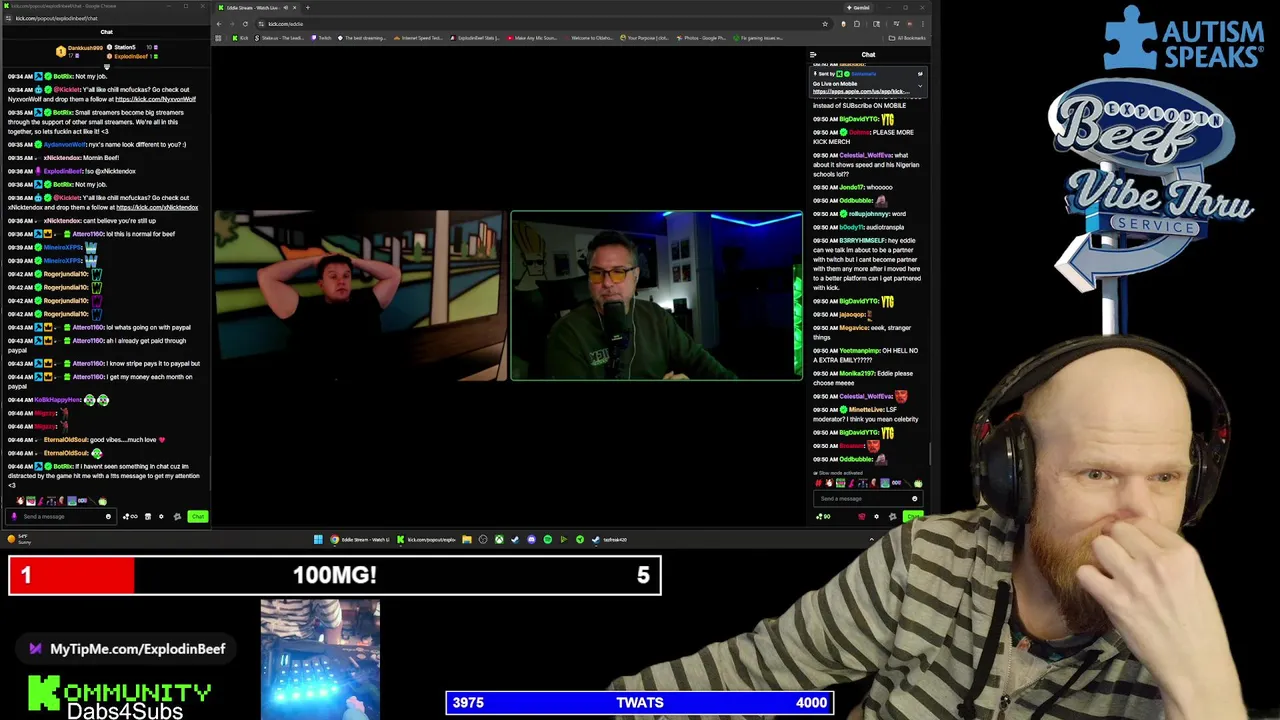The image size is (1280, 720).
Task: Open the All Bookmarks folder
Action: click(907, 38)
